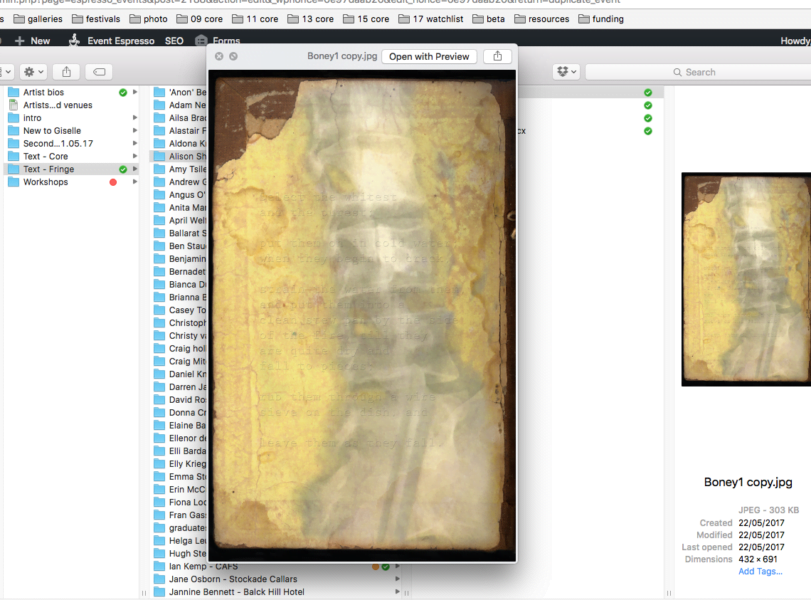Open the Dropbox toolbar menu
The width and height of the screenshot is (811, 600).
tap(566, 72)
